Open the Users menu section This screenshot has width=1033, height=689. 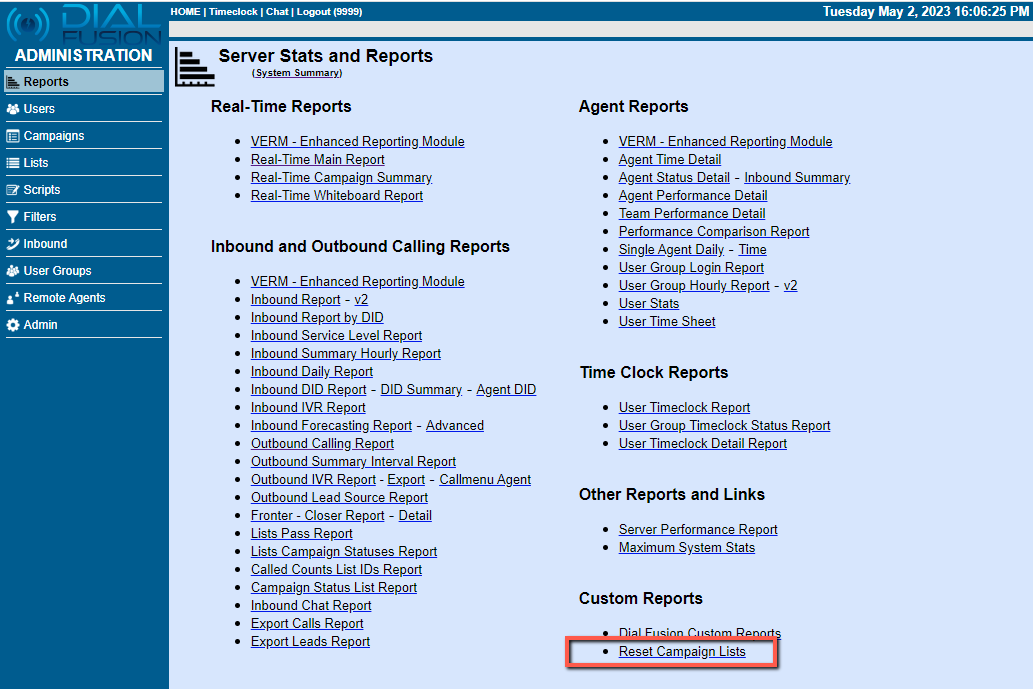coord(84,109)
